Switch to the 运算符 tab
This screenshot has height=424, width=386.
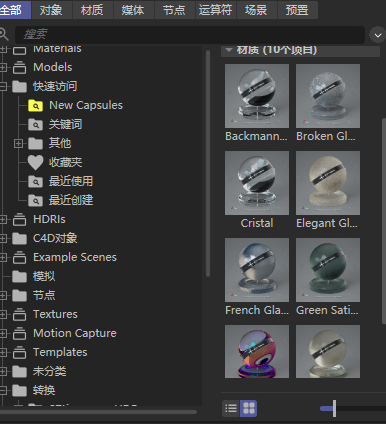[216, 10]
